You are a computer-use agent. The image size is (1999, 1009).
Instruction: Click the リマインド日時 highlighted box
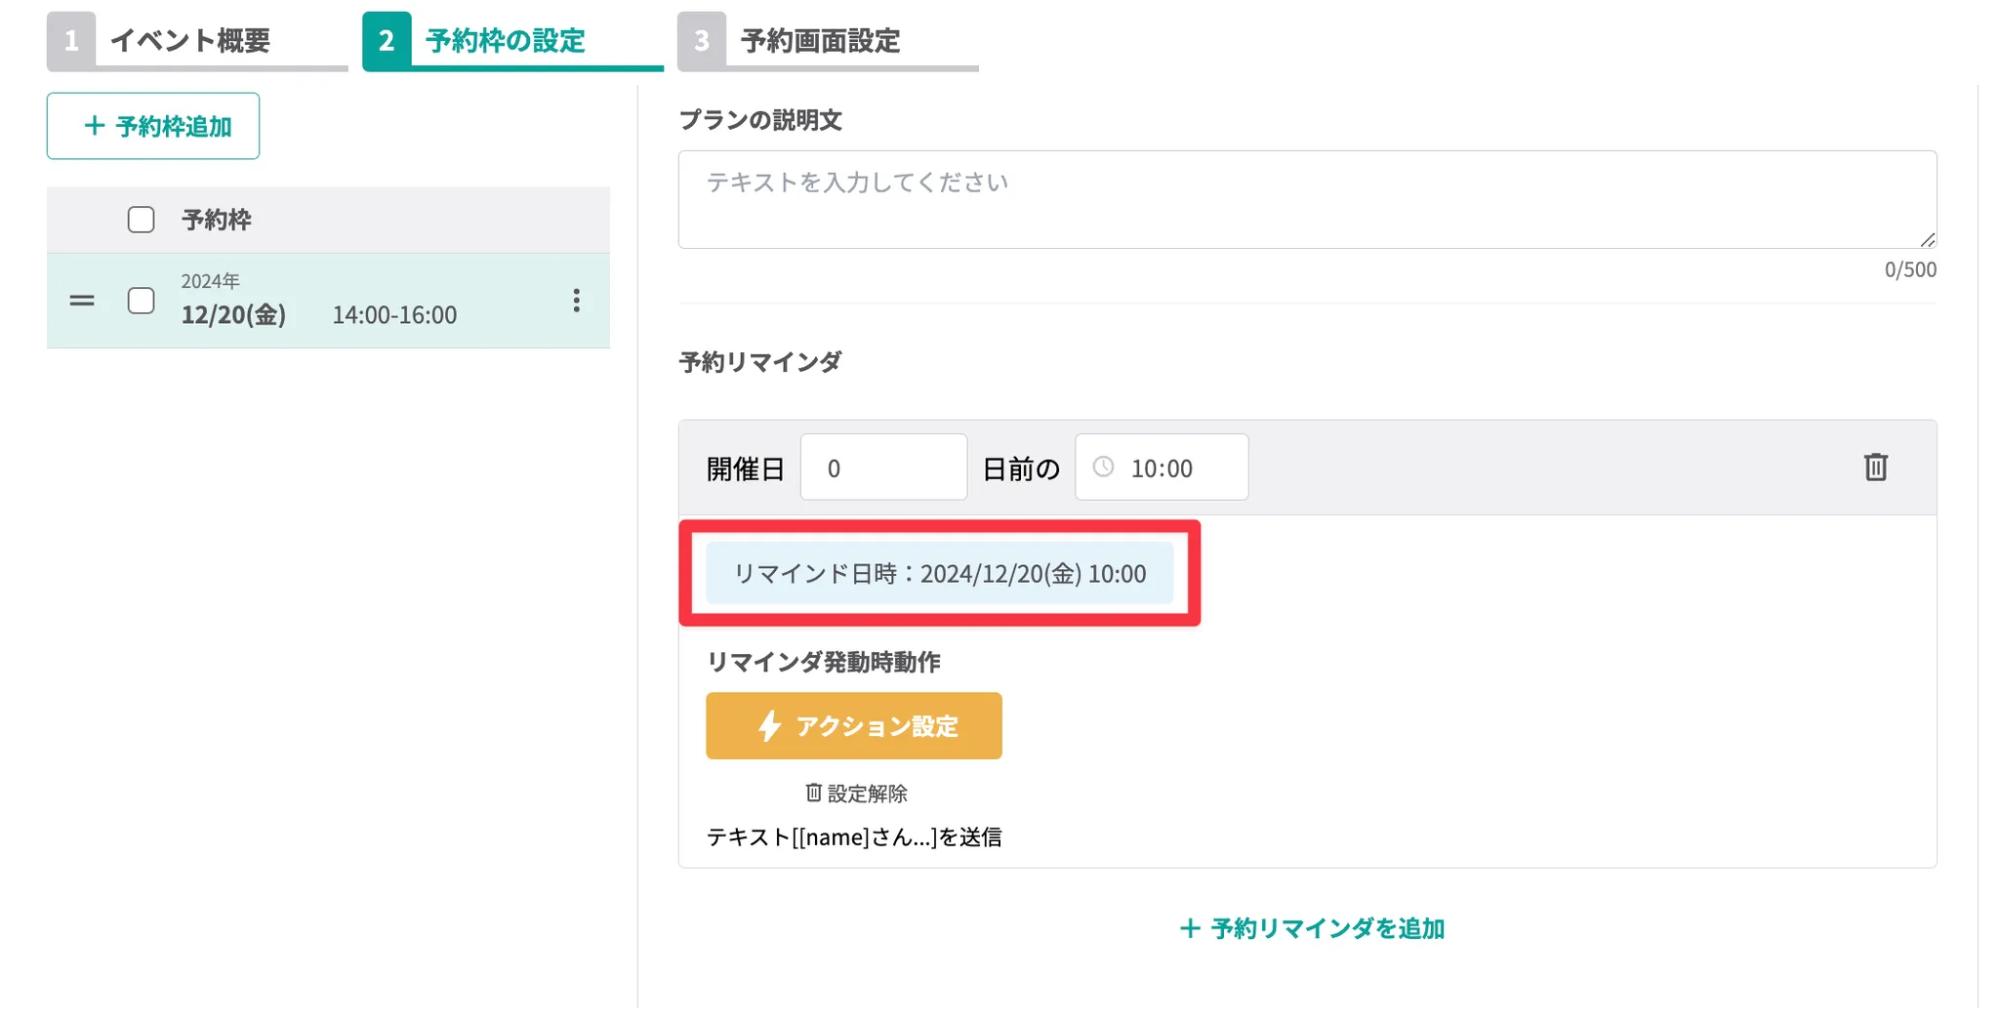tap(939, 572)
